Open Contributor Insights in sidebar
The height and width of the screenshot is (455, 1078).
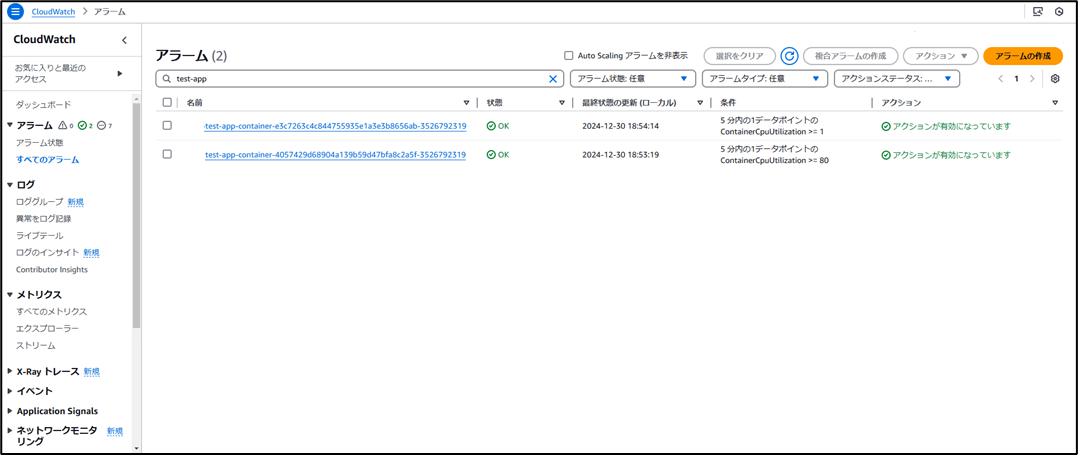tap(52, 269)
